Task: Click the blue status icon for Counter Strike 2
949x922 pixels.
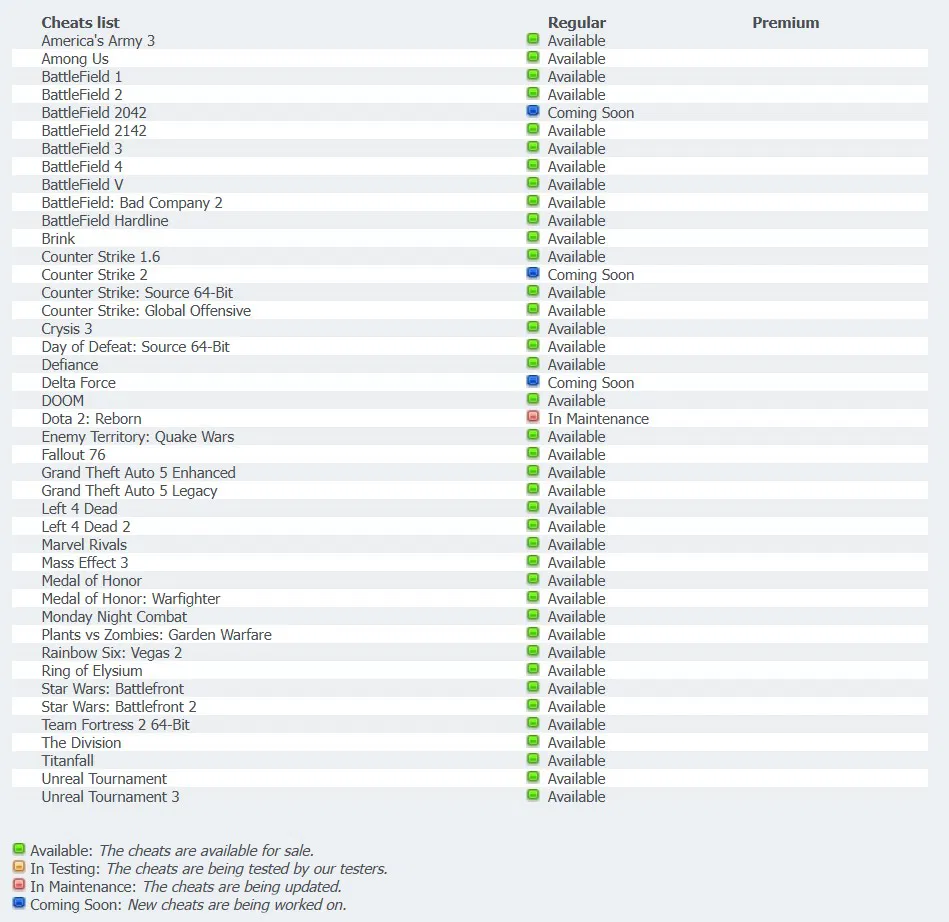Action: 533,273
